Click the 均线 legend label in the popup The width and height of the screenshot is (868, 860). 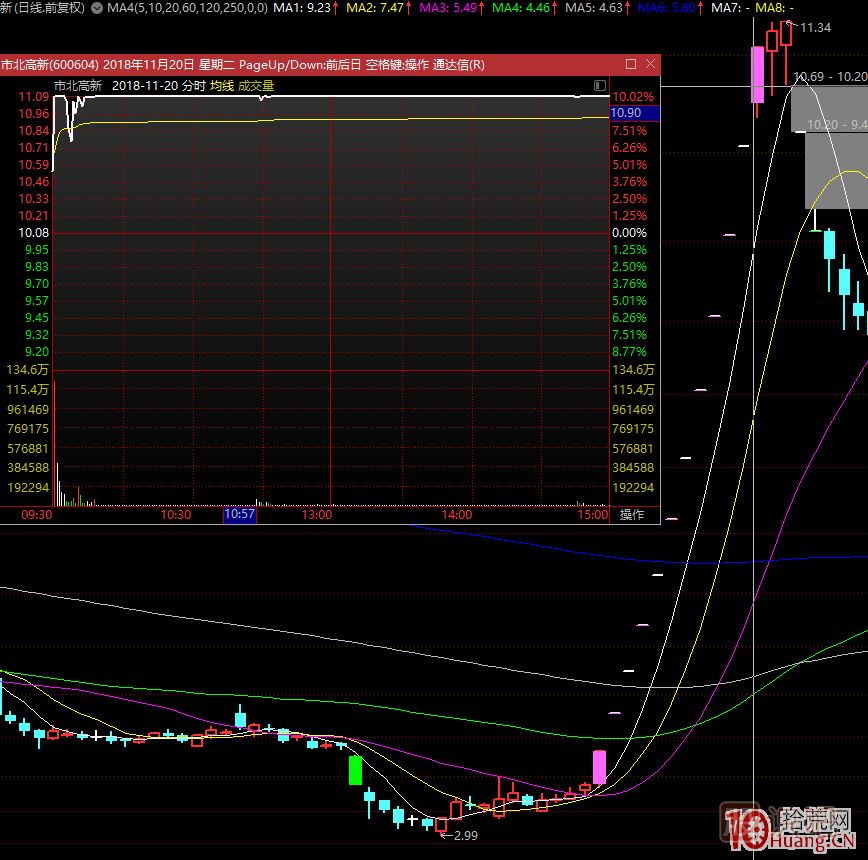click(x=221, y=86)
